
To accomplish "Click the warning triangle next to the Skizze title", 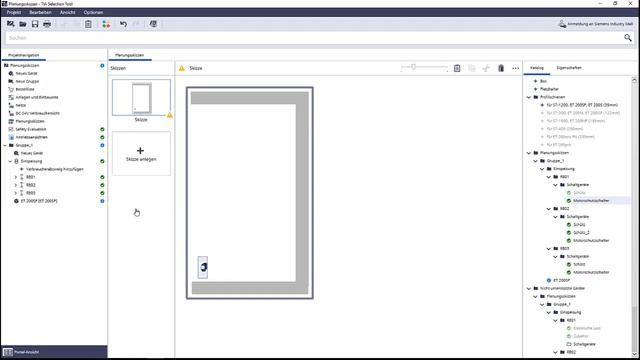I will tap(182, 68).
